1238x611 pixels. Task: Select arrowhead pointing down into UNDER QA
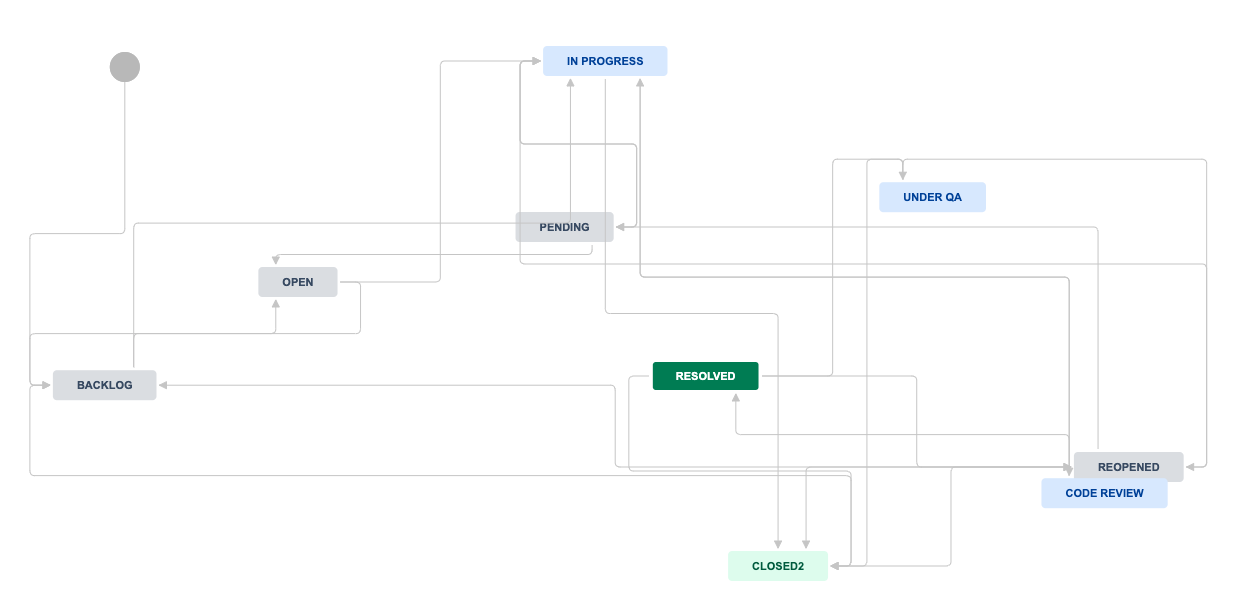[902, 176]
